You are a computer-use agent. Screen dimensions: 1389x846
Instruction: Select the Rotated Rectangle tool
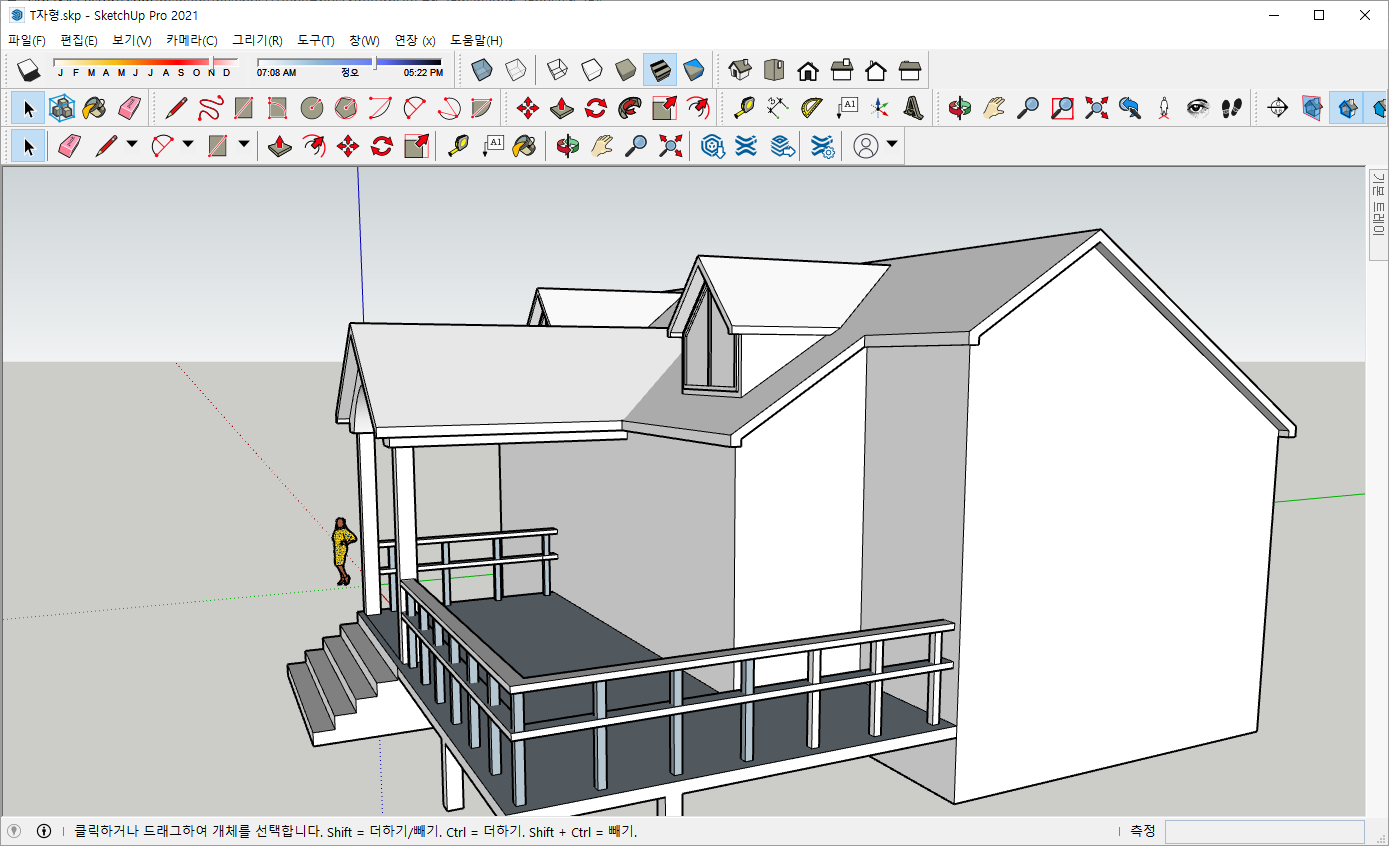(278, 107)
